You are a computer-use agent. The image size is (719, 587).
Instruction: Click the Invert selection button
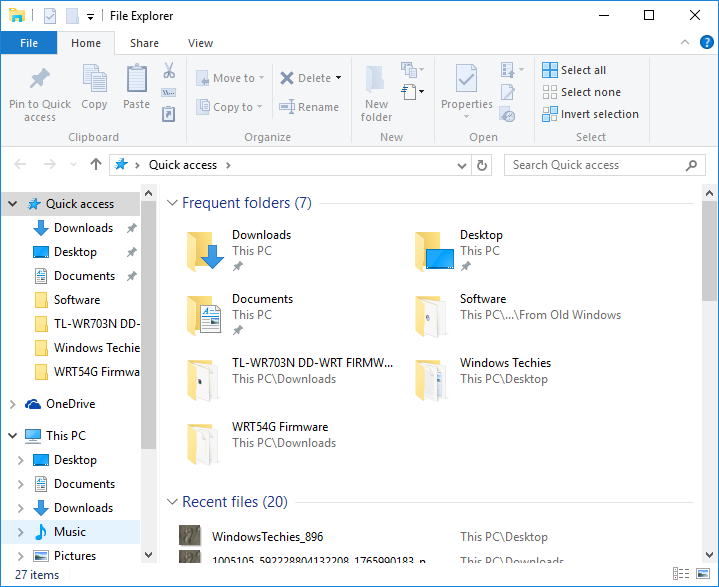click(591, 114)
